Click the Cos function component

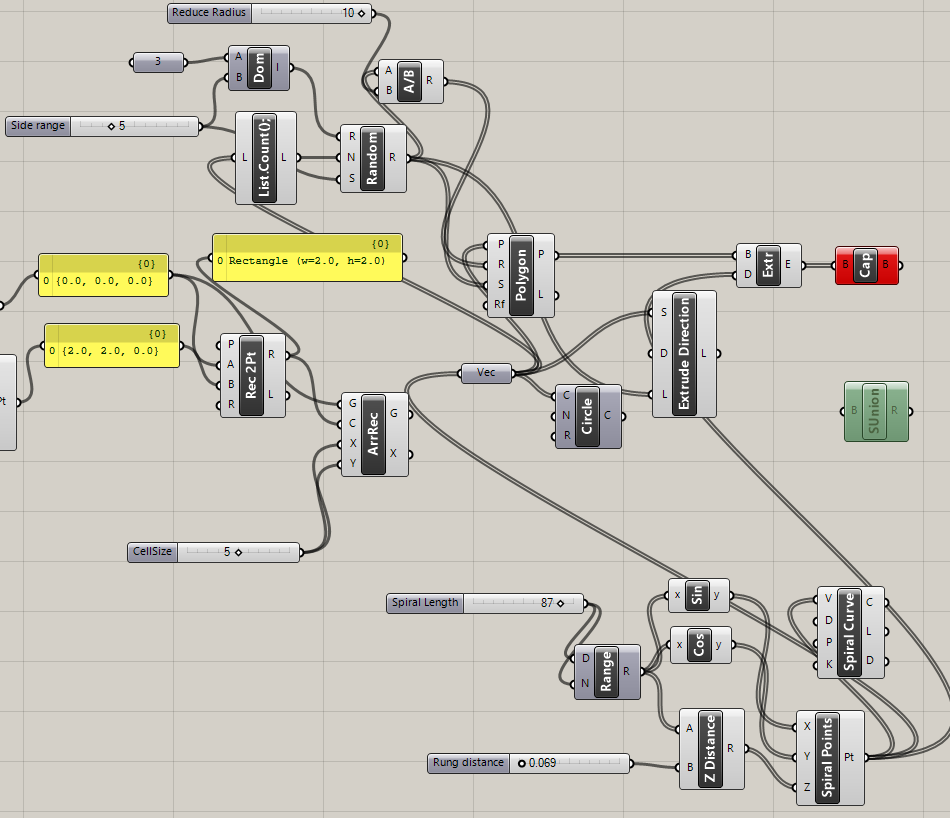click(x=697, y=646)
